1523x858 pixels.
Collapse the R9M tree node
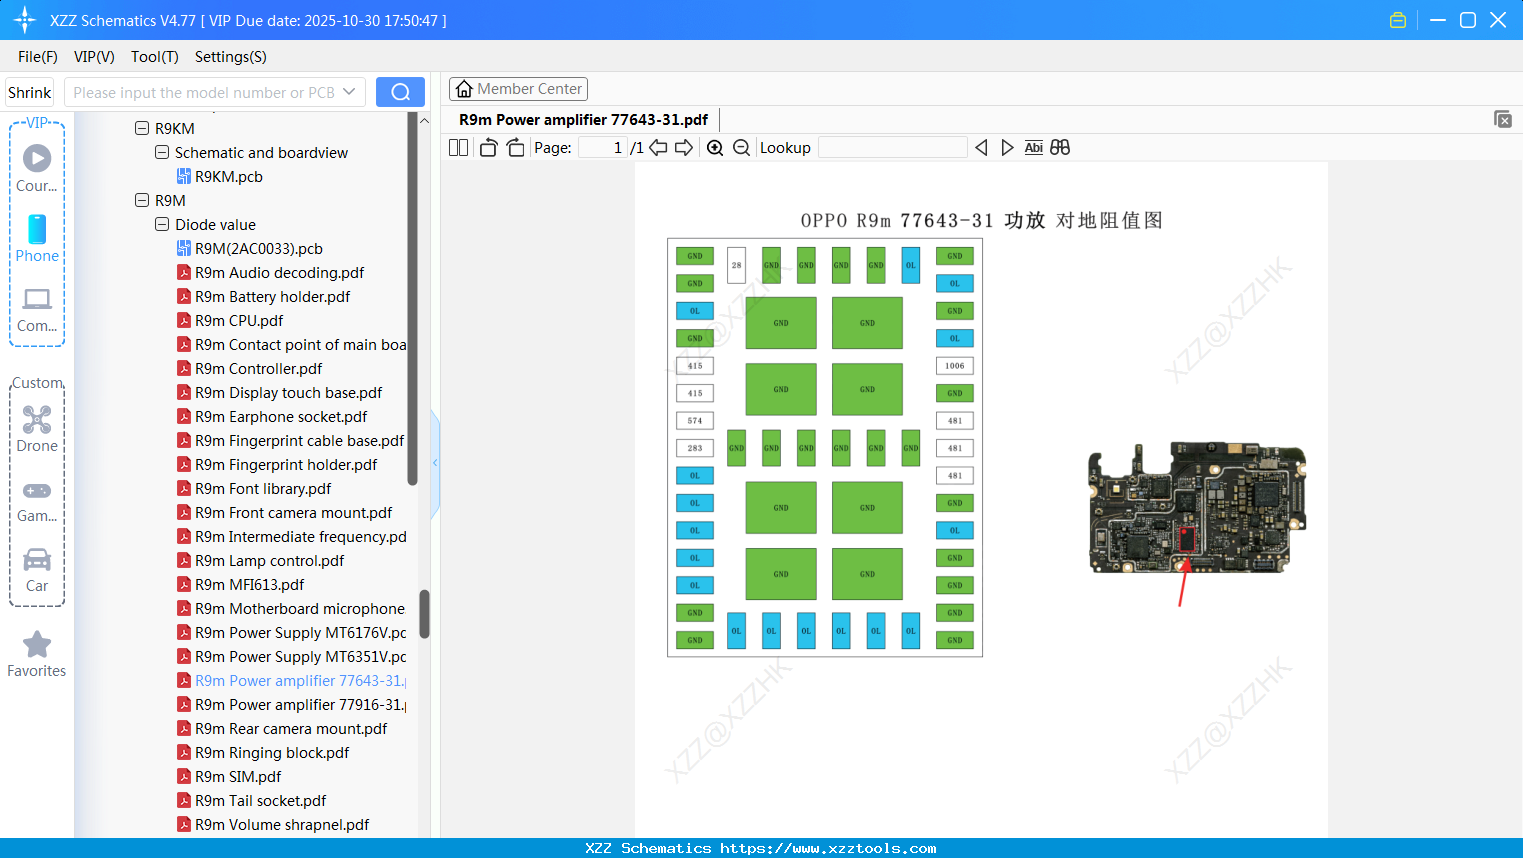pos(142,200)
